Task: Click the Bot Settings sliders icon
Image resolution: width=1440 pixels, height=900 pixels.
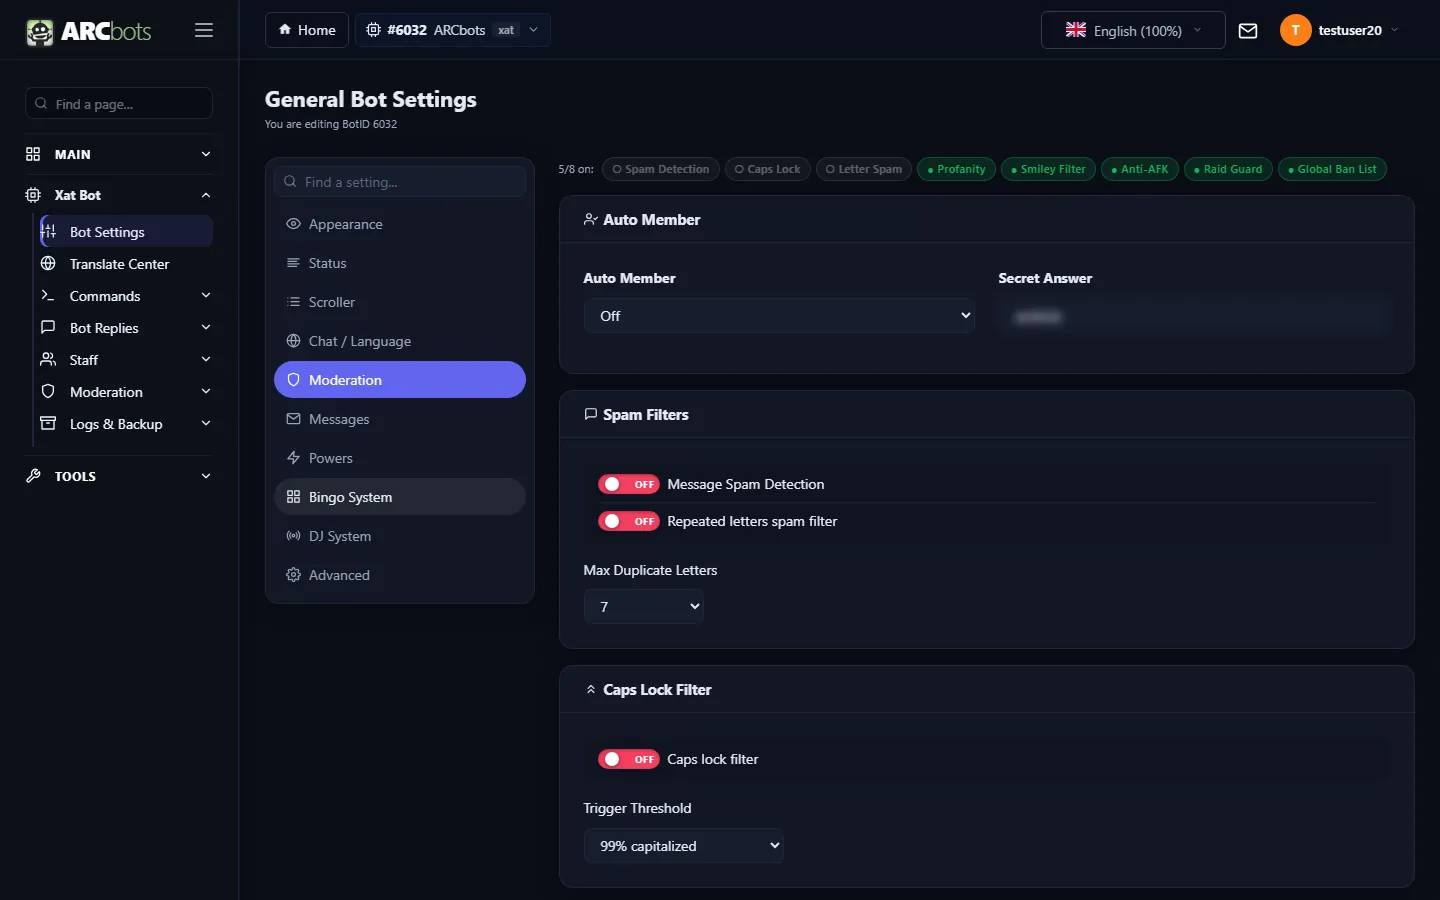Action: pos(48,232)
